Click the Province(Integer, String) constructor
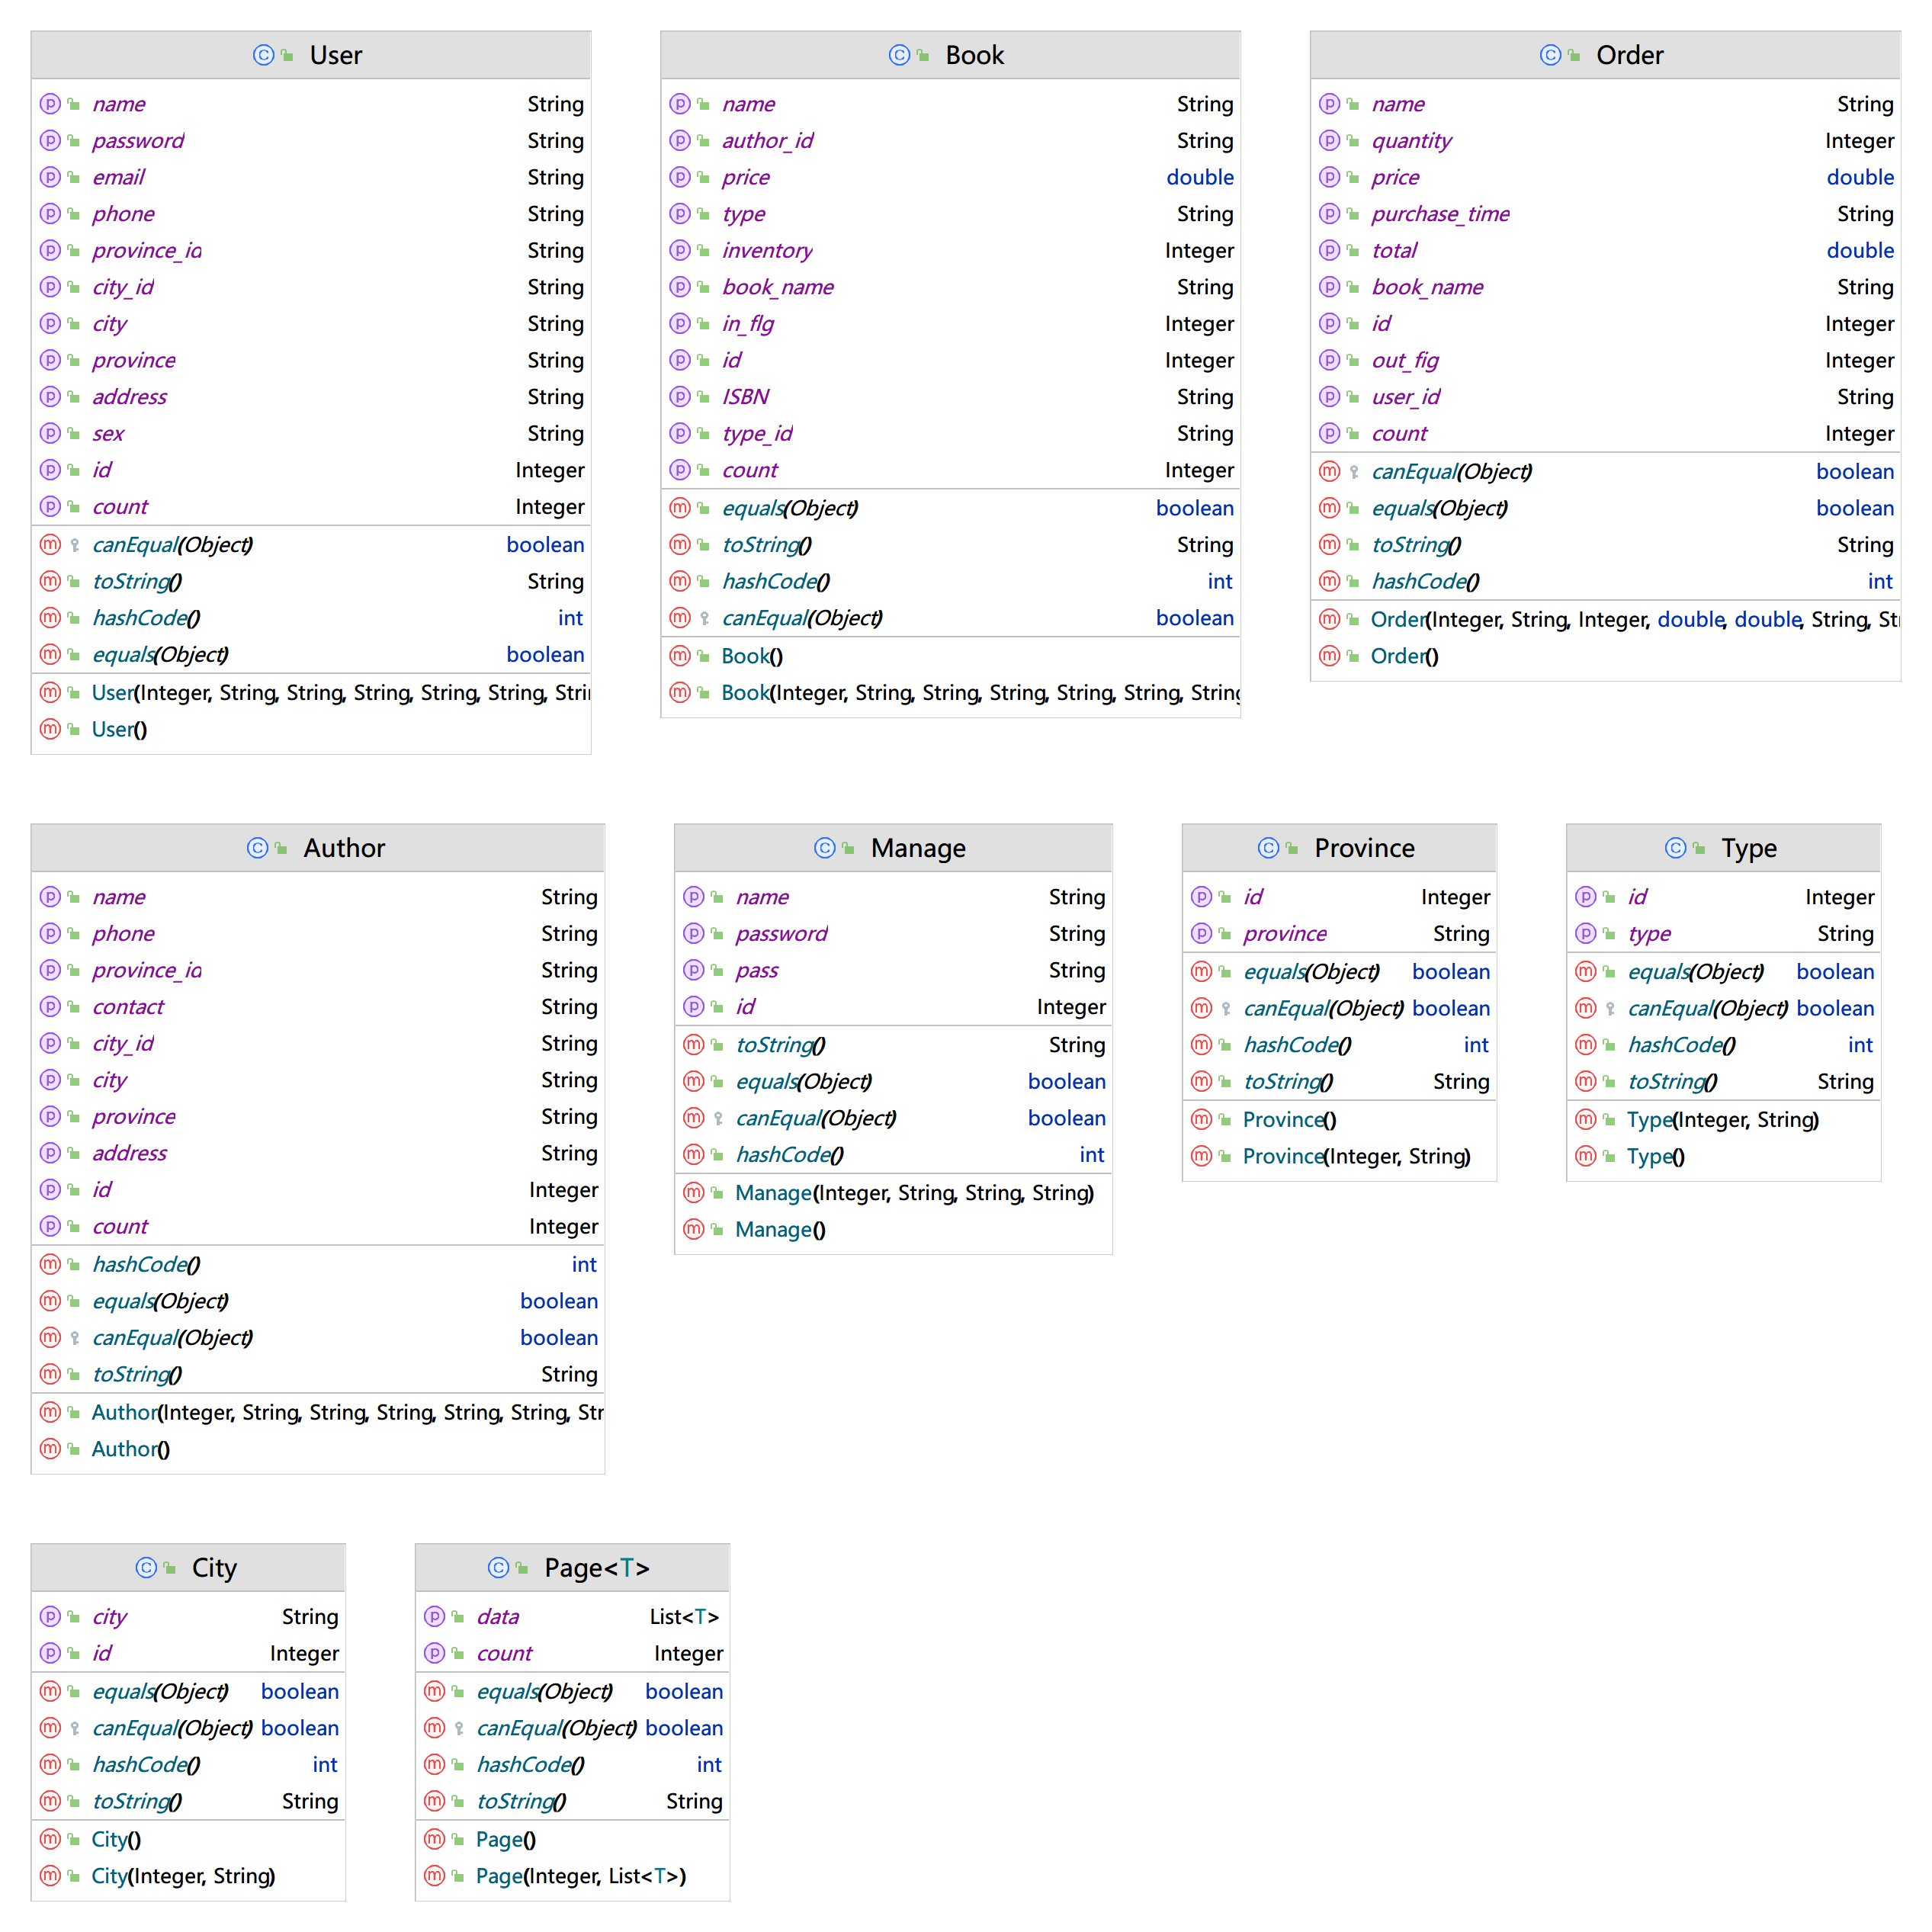This screenshot has width=1932, height=1932. coord(1356,1156)
